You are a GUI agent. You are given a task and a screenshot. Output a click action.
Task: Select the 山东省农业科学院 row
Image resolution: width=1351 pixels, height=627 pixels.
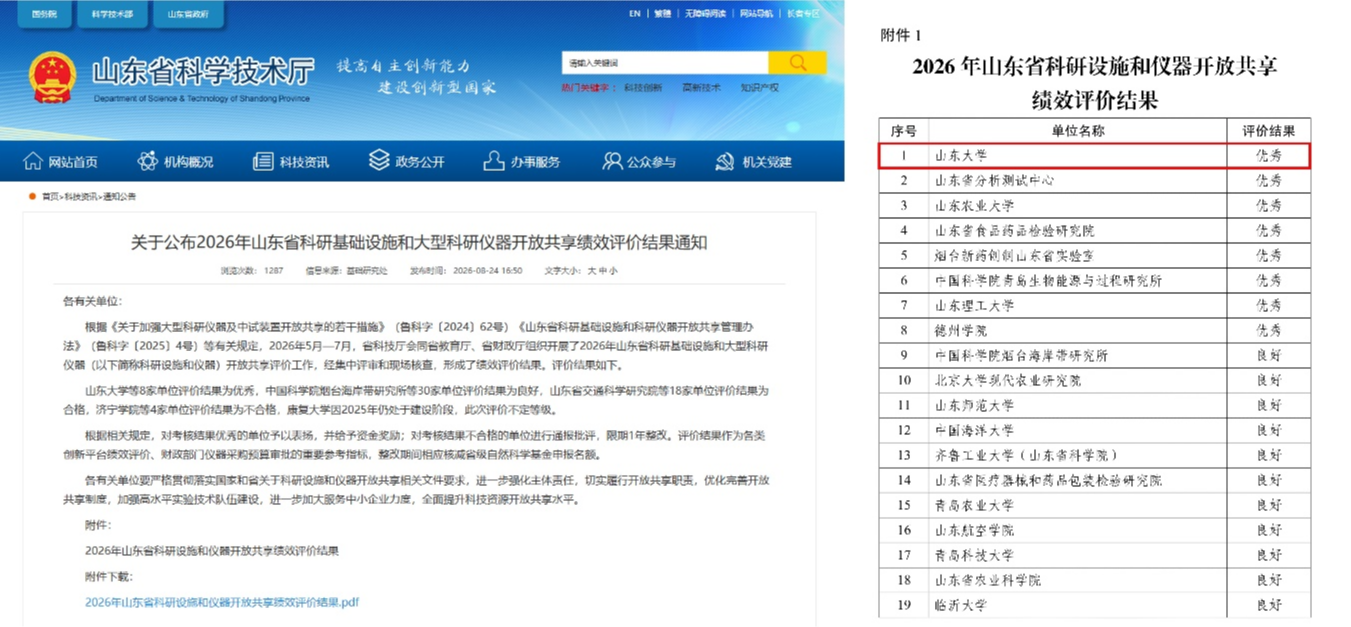pos(1095,581)
